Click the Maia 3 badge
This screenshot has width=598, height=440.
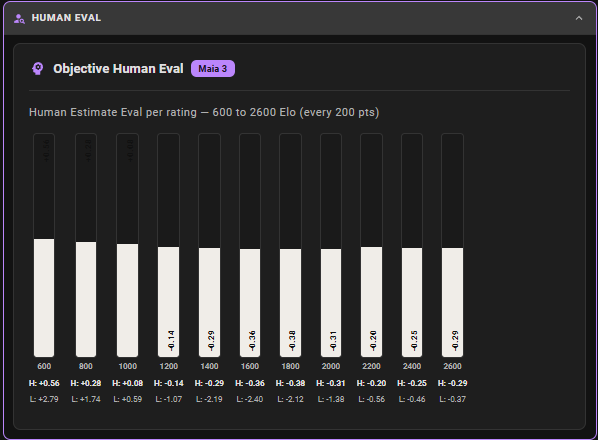point(213,69)
